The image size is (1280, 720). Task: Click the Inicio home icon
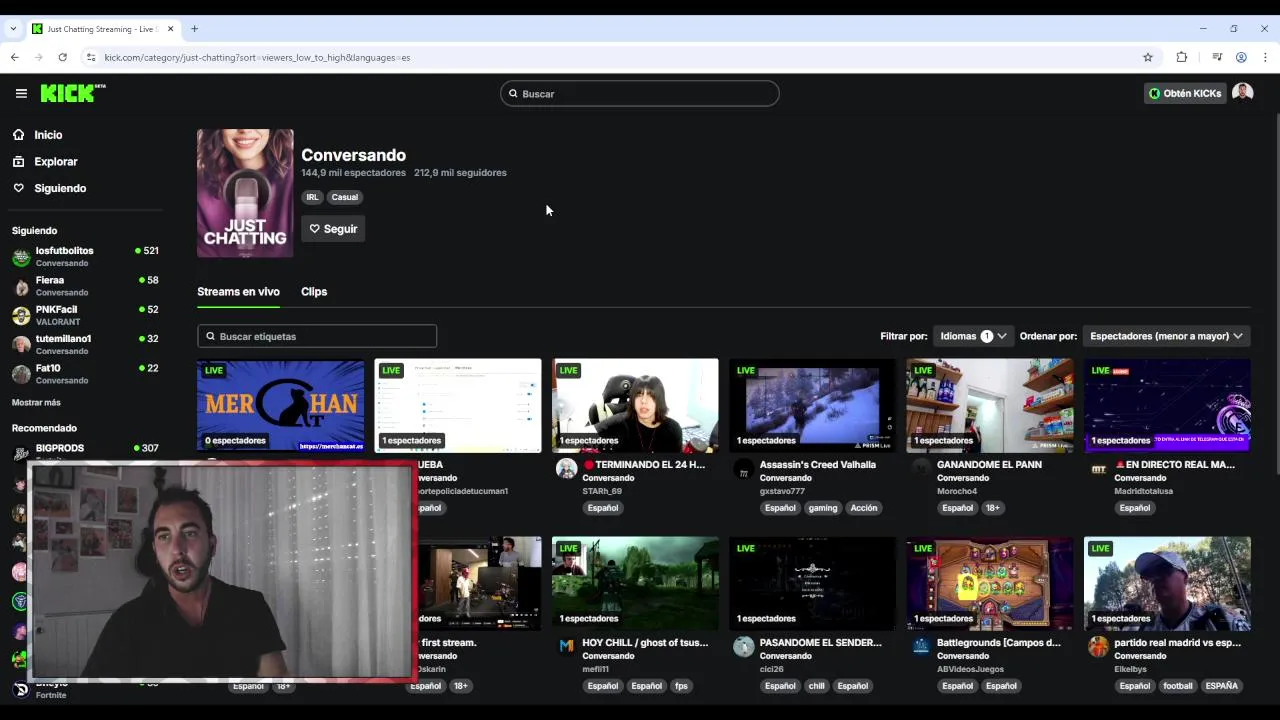pyautogui.click(x=18, y=135)
